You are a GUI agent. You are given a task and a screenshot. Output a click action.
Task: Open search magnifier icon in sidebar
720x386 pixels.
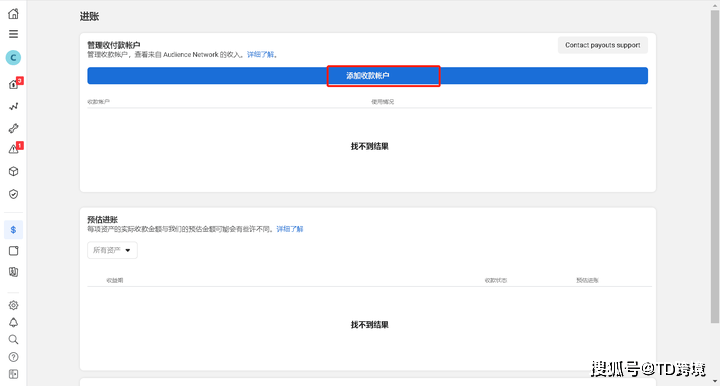[13, 339]
